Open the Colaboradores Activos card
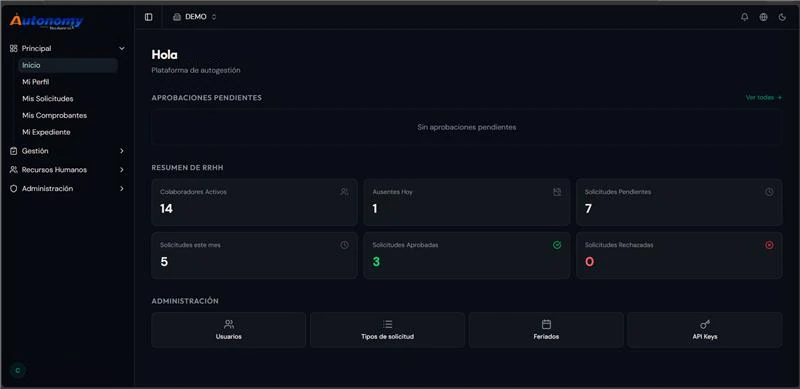This screenshot has width=800, height=389. click(255, 202)
